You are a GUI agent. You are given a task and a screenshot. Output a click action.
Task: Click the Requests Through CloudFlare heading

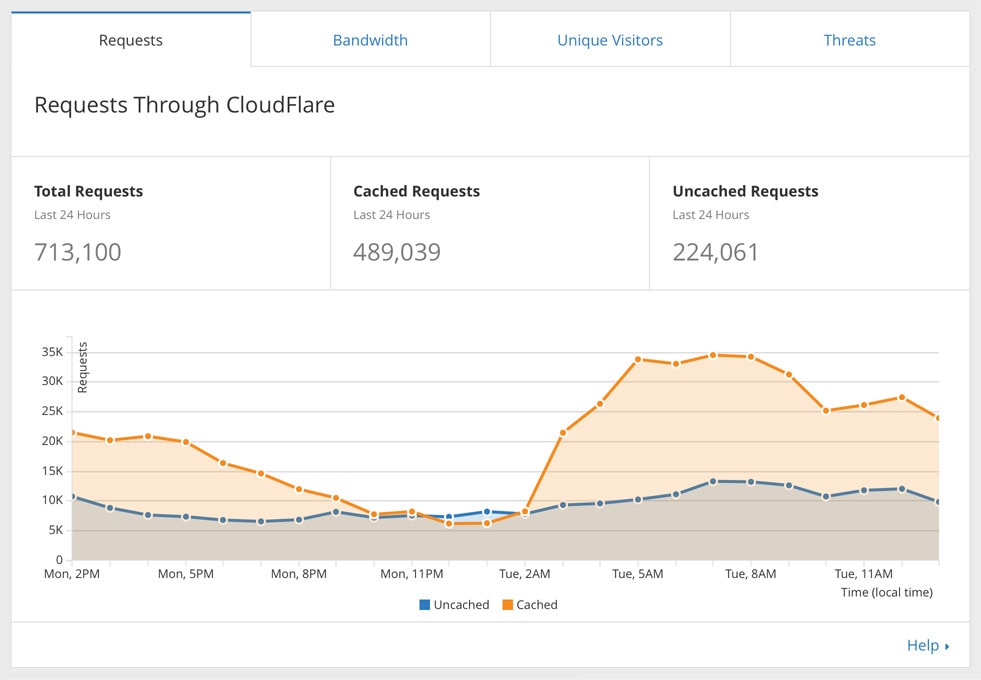(x=185, y=105)
